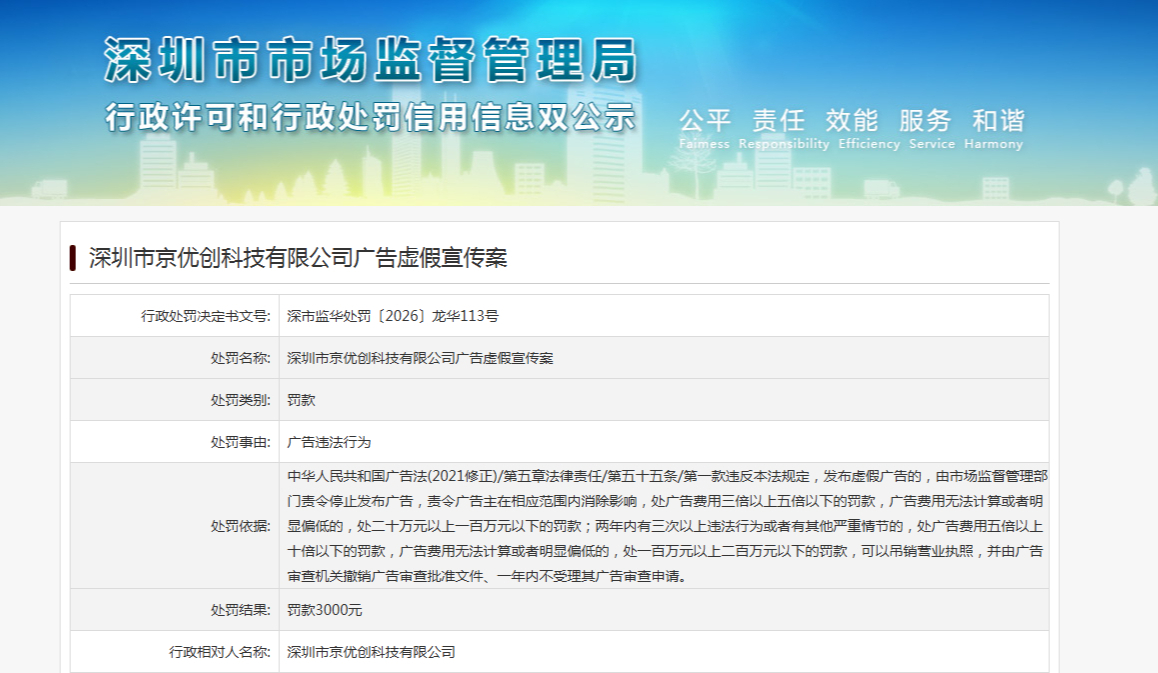Click the 和谐 Harmony slogan text
Screen dimensions: 1158x673
(994, 129)
